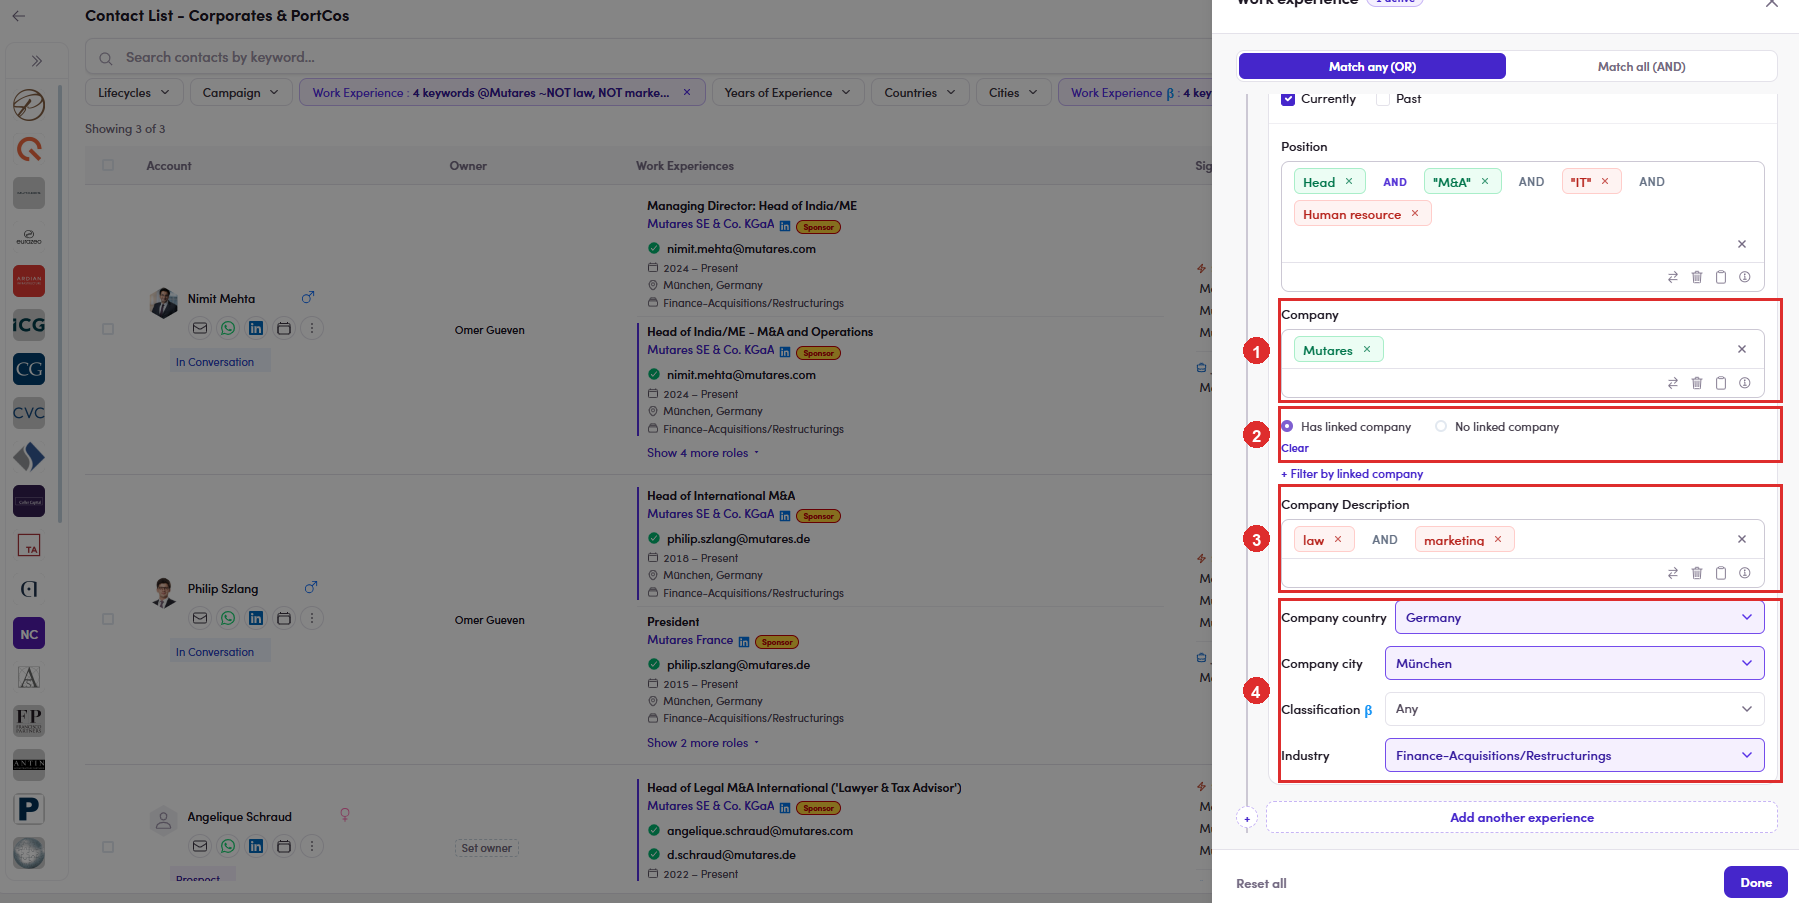Click Add another experience

(1522, 817)
